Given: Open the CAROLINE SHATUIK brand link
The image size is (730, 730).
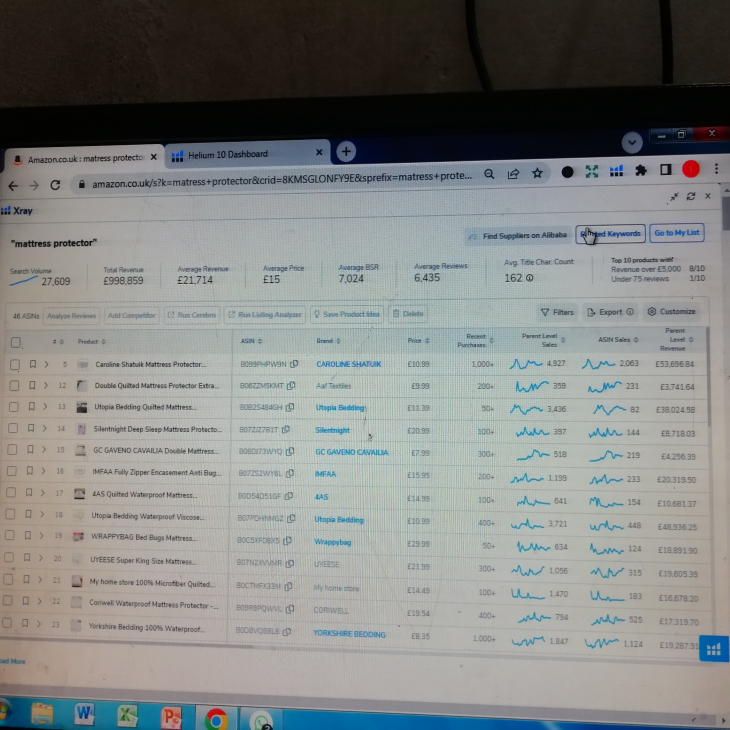Looking at the screenshot, I should tap(349, 364).
